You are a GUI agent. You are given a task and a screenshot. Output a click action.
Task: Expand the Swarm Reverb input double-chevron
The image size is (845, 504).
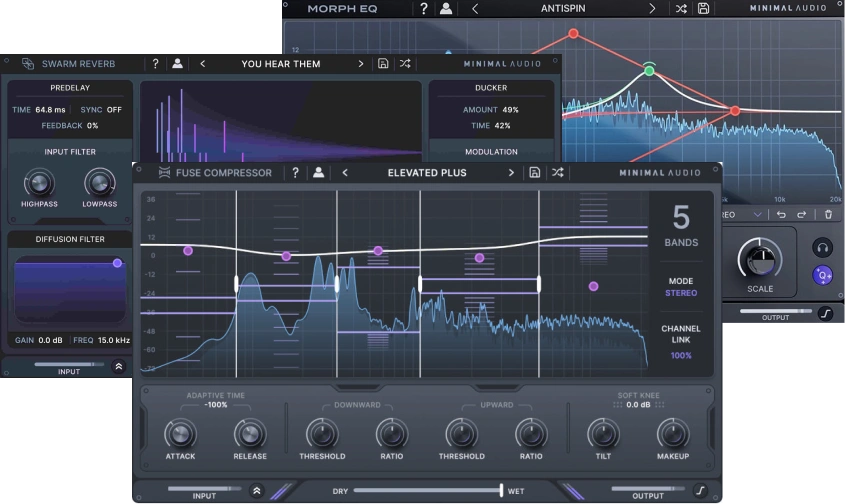[x=118, y=367]
